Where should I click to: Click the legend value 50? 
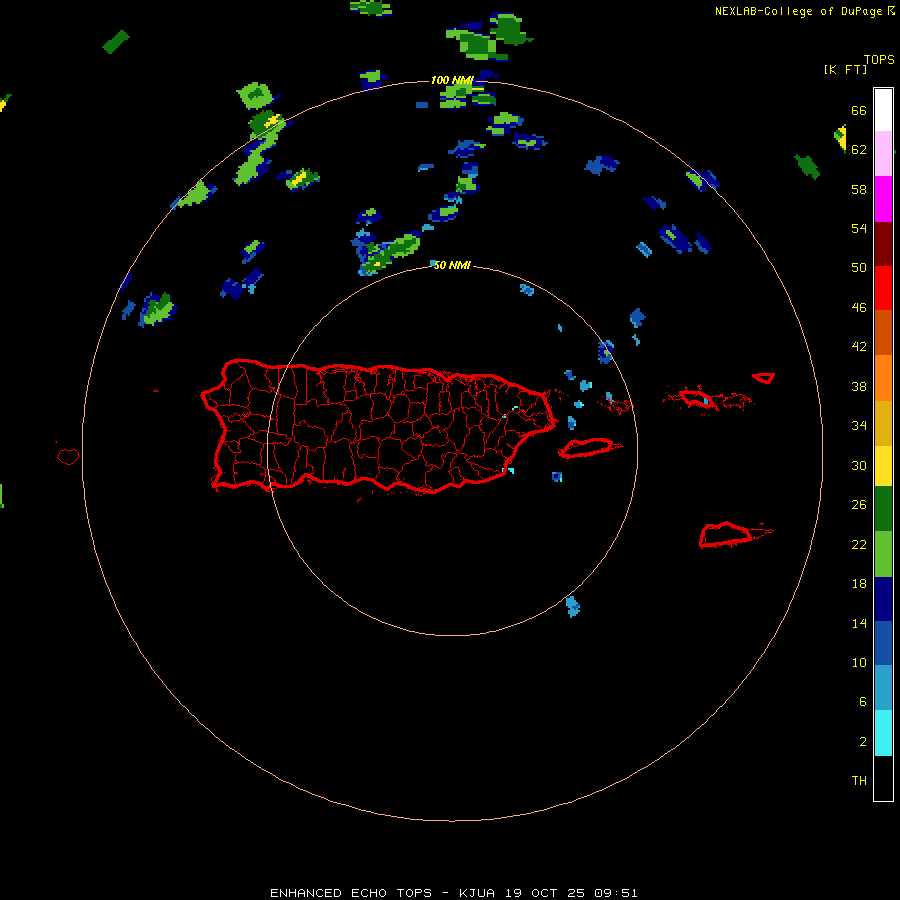click(859, 268)
